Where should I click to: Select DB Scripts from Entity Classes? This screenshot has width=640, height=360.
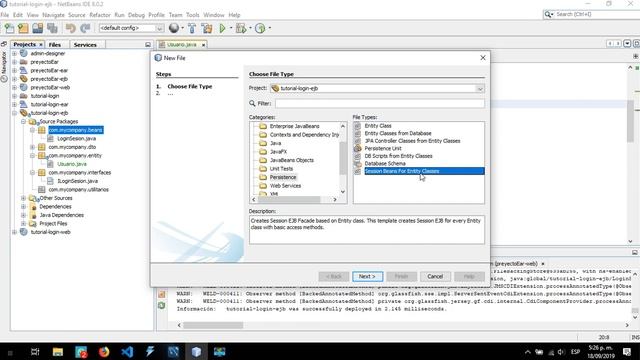[398, 156]
